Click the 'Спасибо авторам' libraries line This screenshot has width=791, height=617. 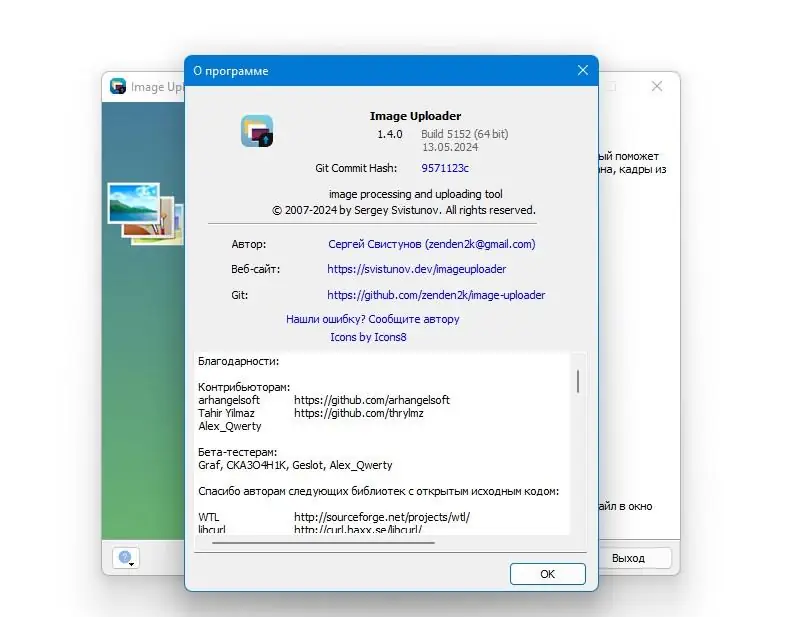coord(378,491)
